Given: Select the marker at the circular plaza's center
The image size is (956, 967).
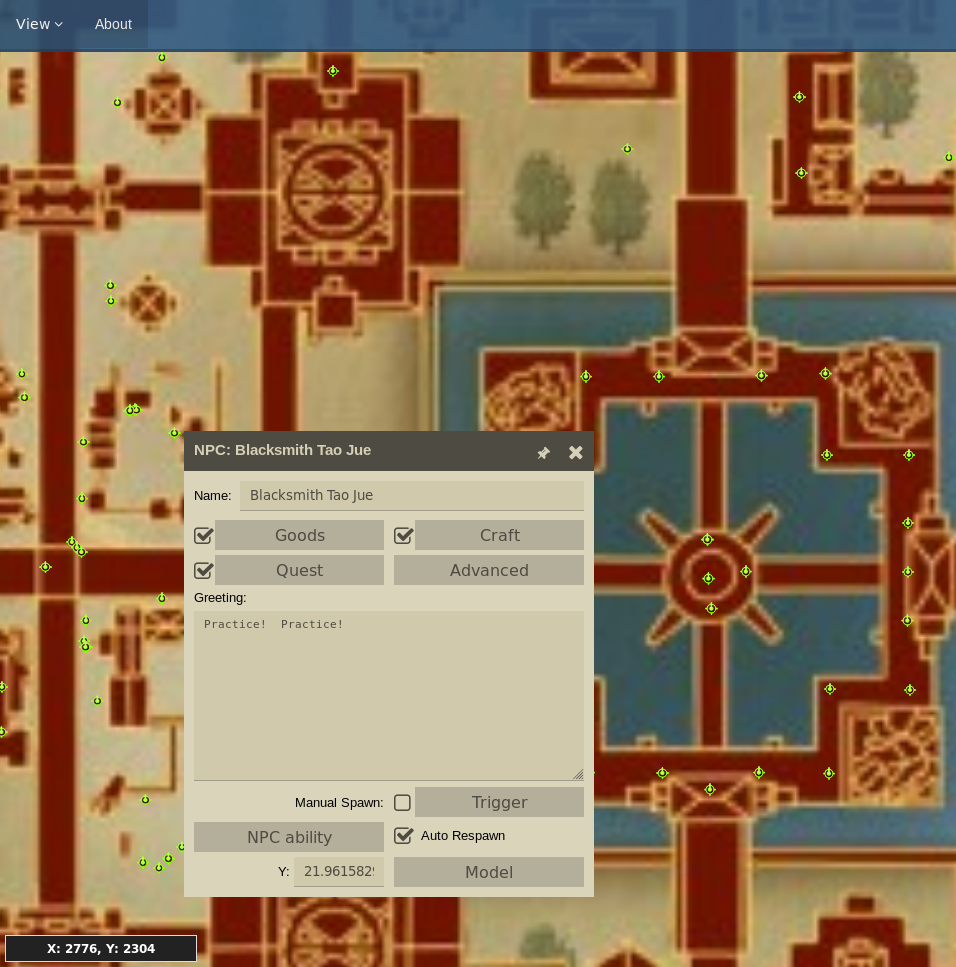Looking at the screenshot, I should coord(708,579).
